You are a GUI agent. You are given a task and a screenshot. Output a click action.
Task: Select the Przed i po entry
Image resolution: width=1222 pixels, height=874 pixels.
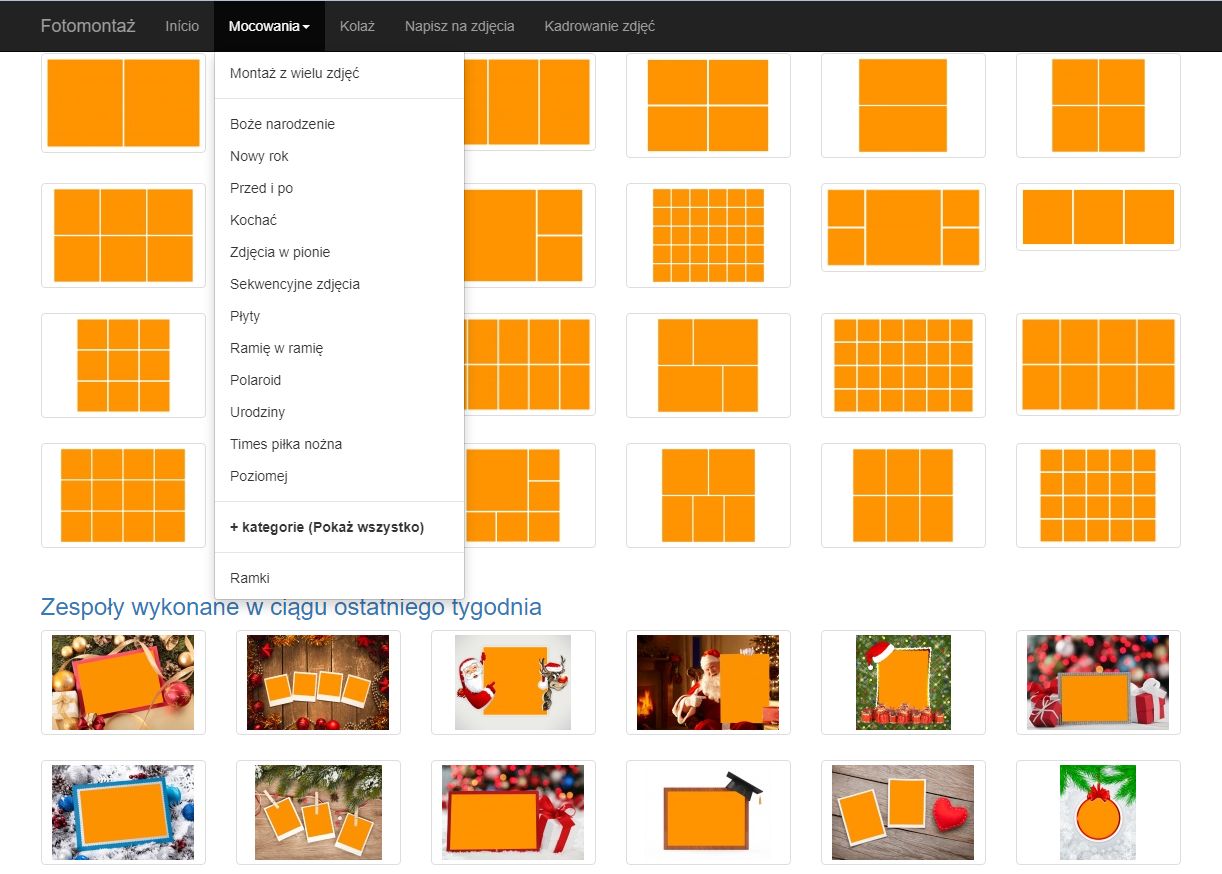click(339, 188)
